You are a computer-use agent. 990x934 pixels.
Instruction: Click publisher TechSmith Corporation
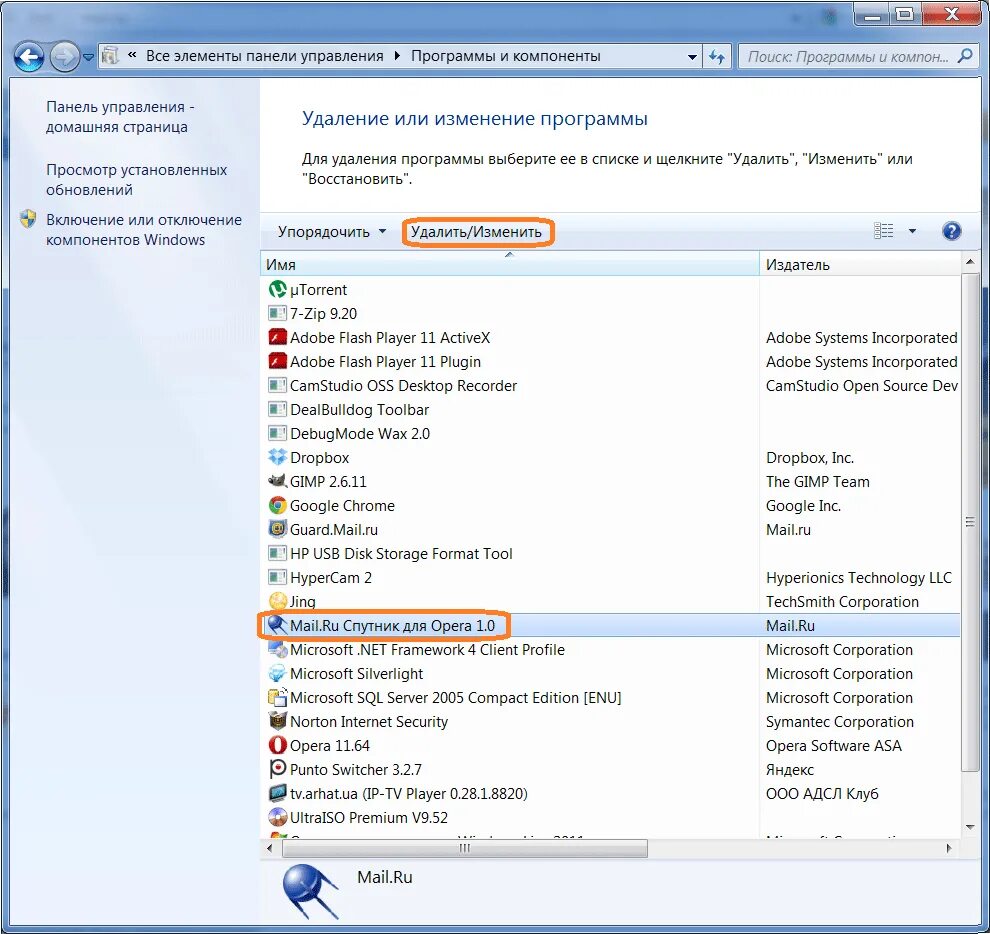842,601
